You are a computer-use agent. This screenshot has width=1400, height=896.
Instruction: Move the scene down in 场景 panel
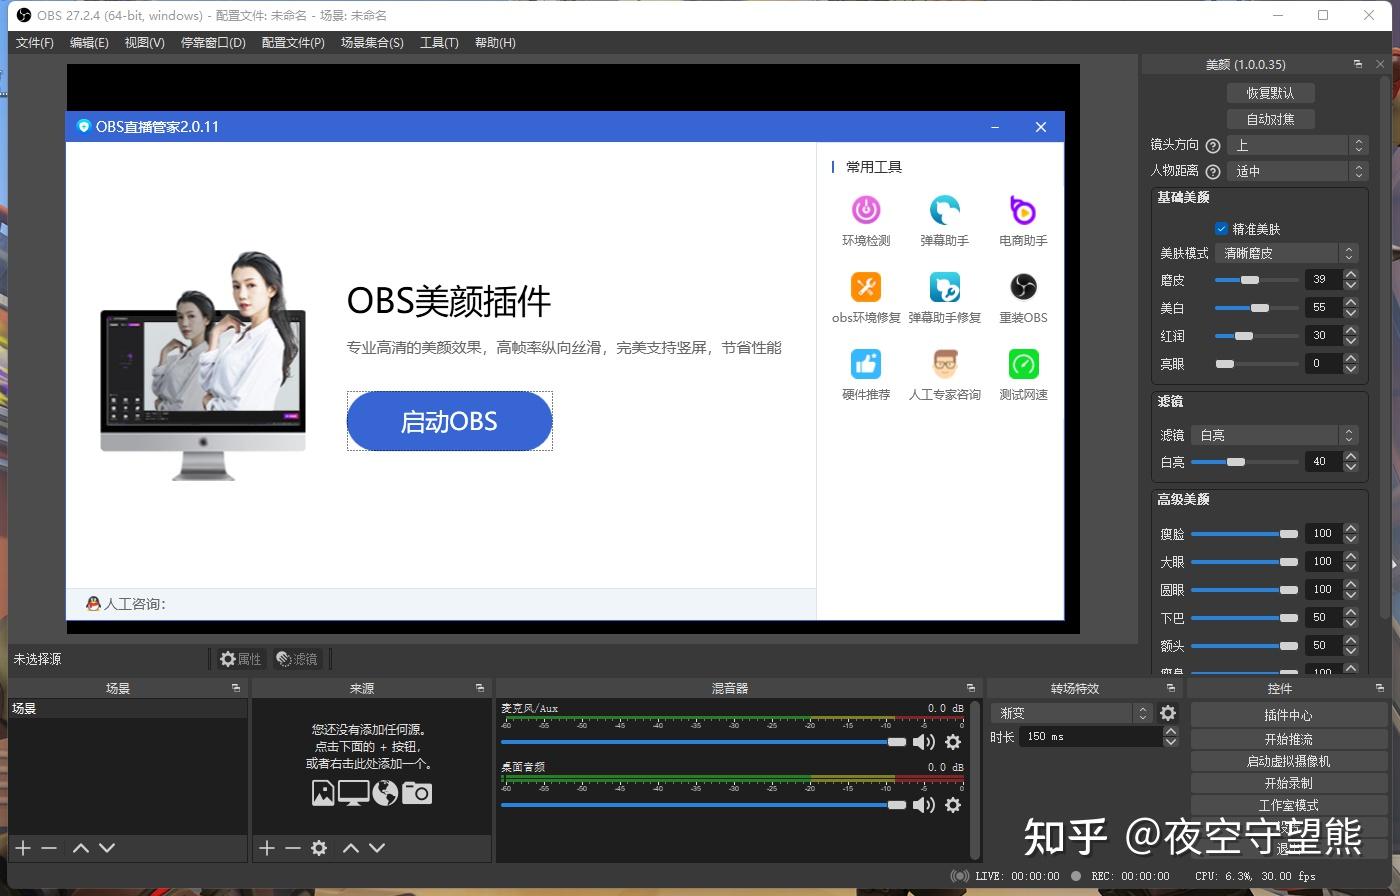coord(107,848)
